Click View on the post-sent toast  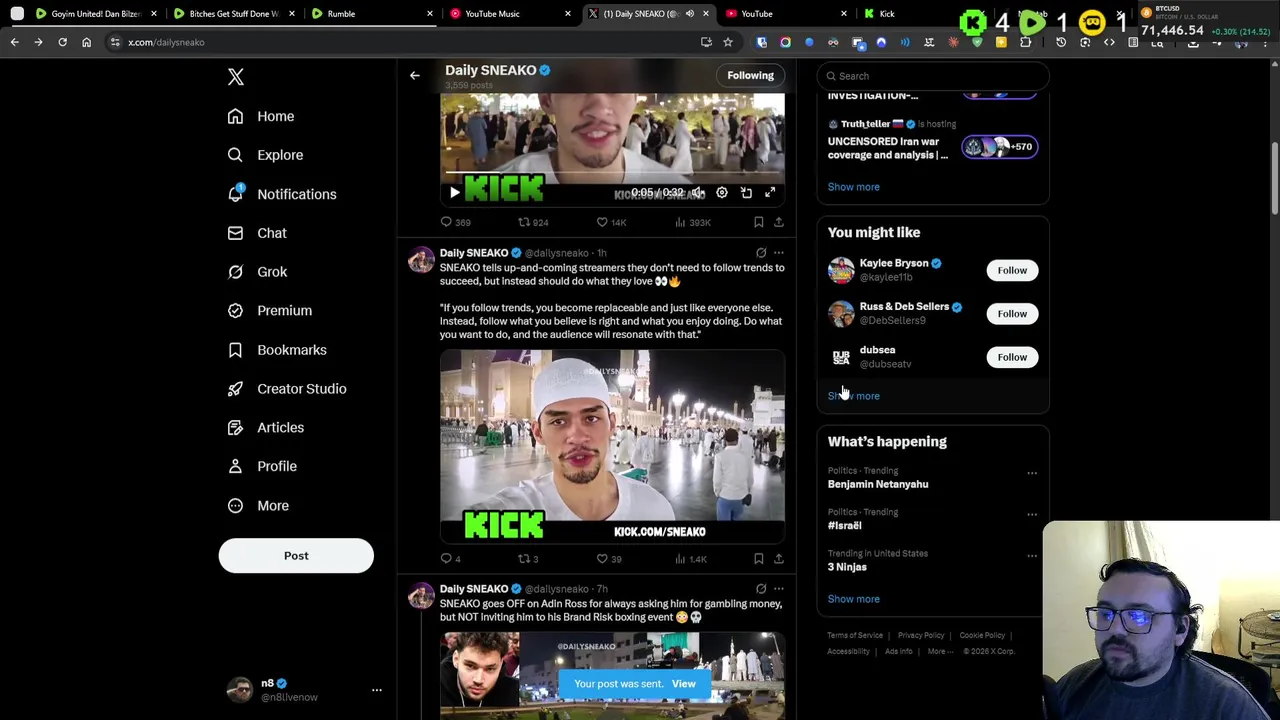click(x=683, y=684)
